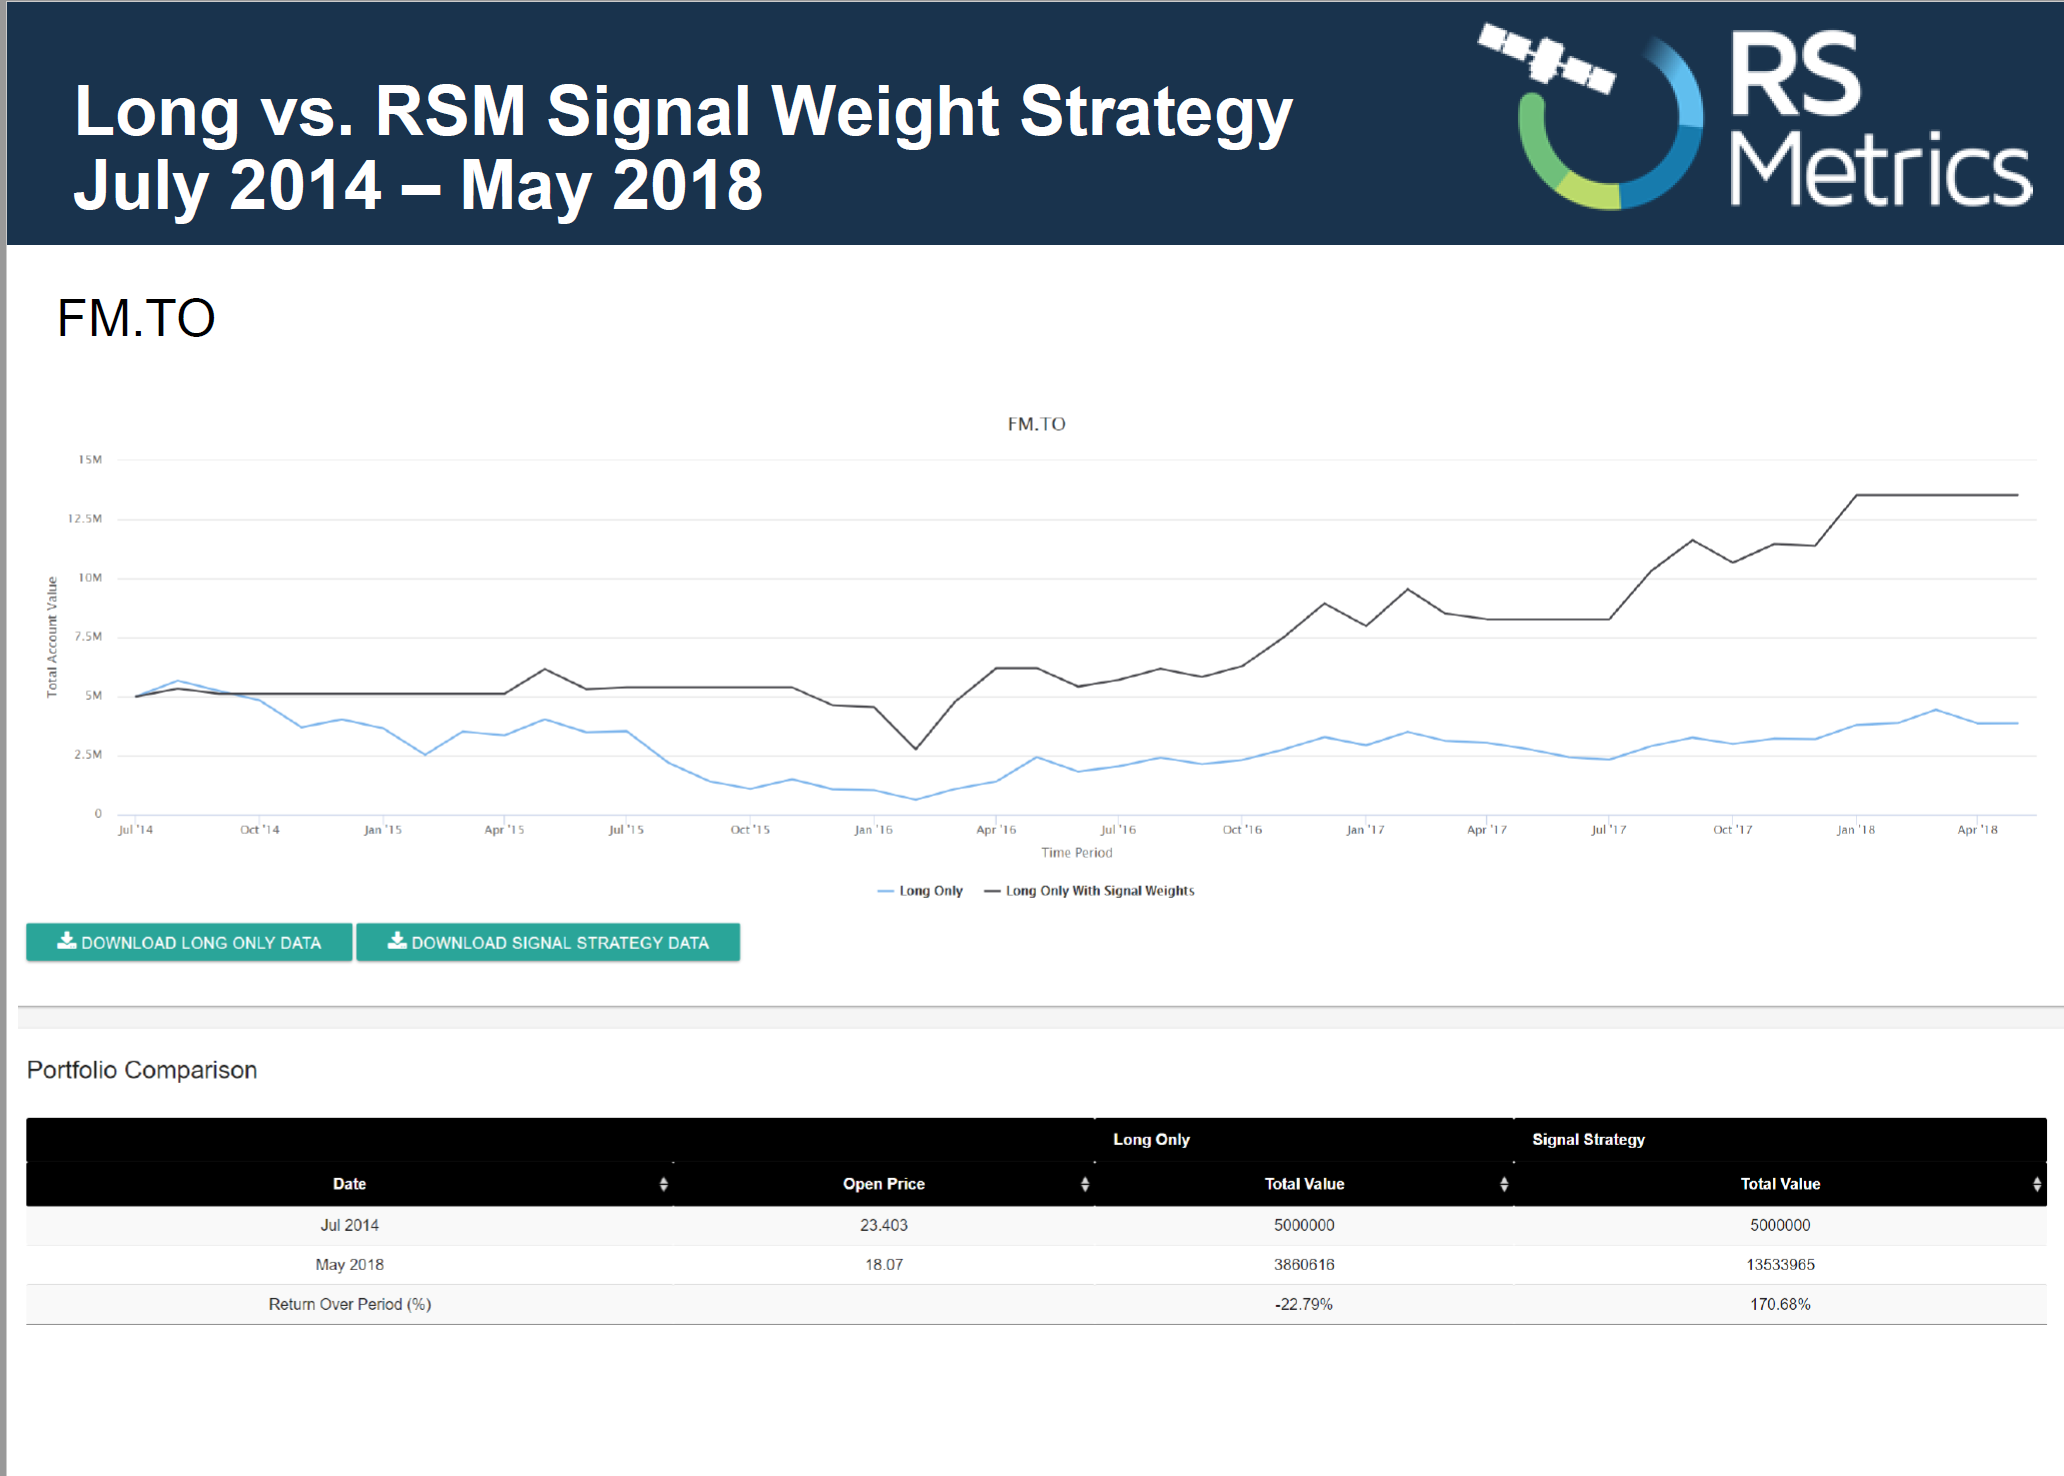Click the blue Long Only legend line swatch
This screenshot has width=2064, height=1476.
885,891
